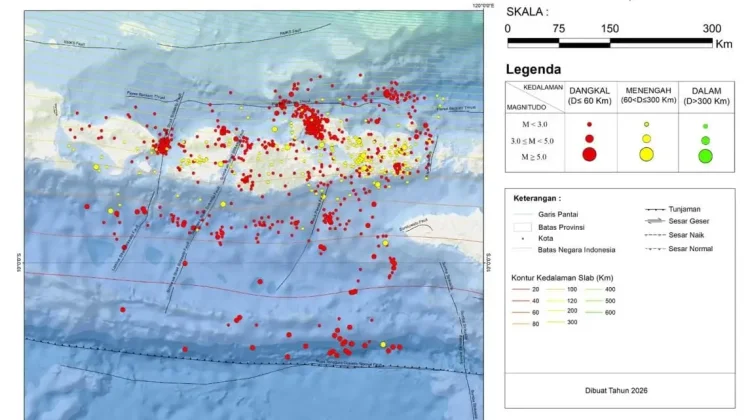Screen dimensions: 750x420
Task: Click the Garis Pantai line symbol
Action: [x=522, y=214]
